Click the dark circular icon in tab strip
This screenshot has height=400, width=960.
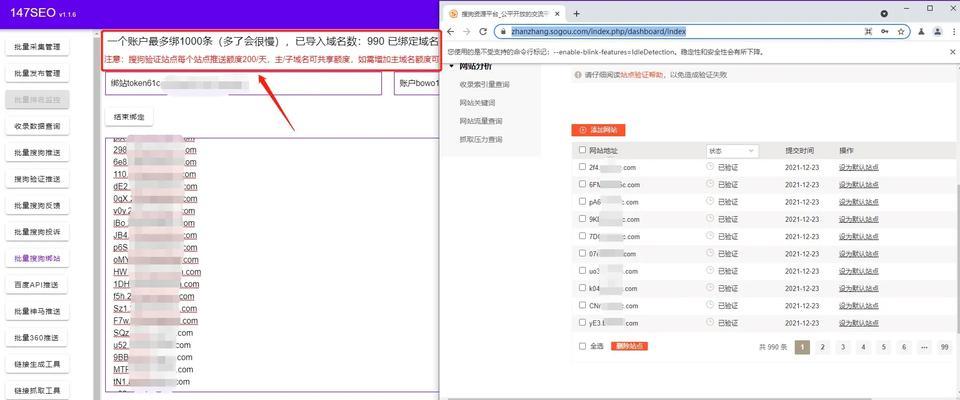[x=884, y=13]
